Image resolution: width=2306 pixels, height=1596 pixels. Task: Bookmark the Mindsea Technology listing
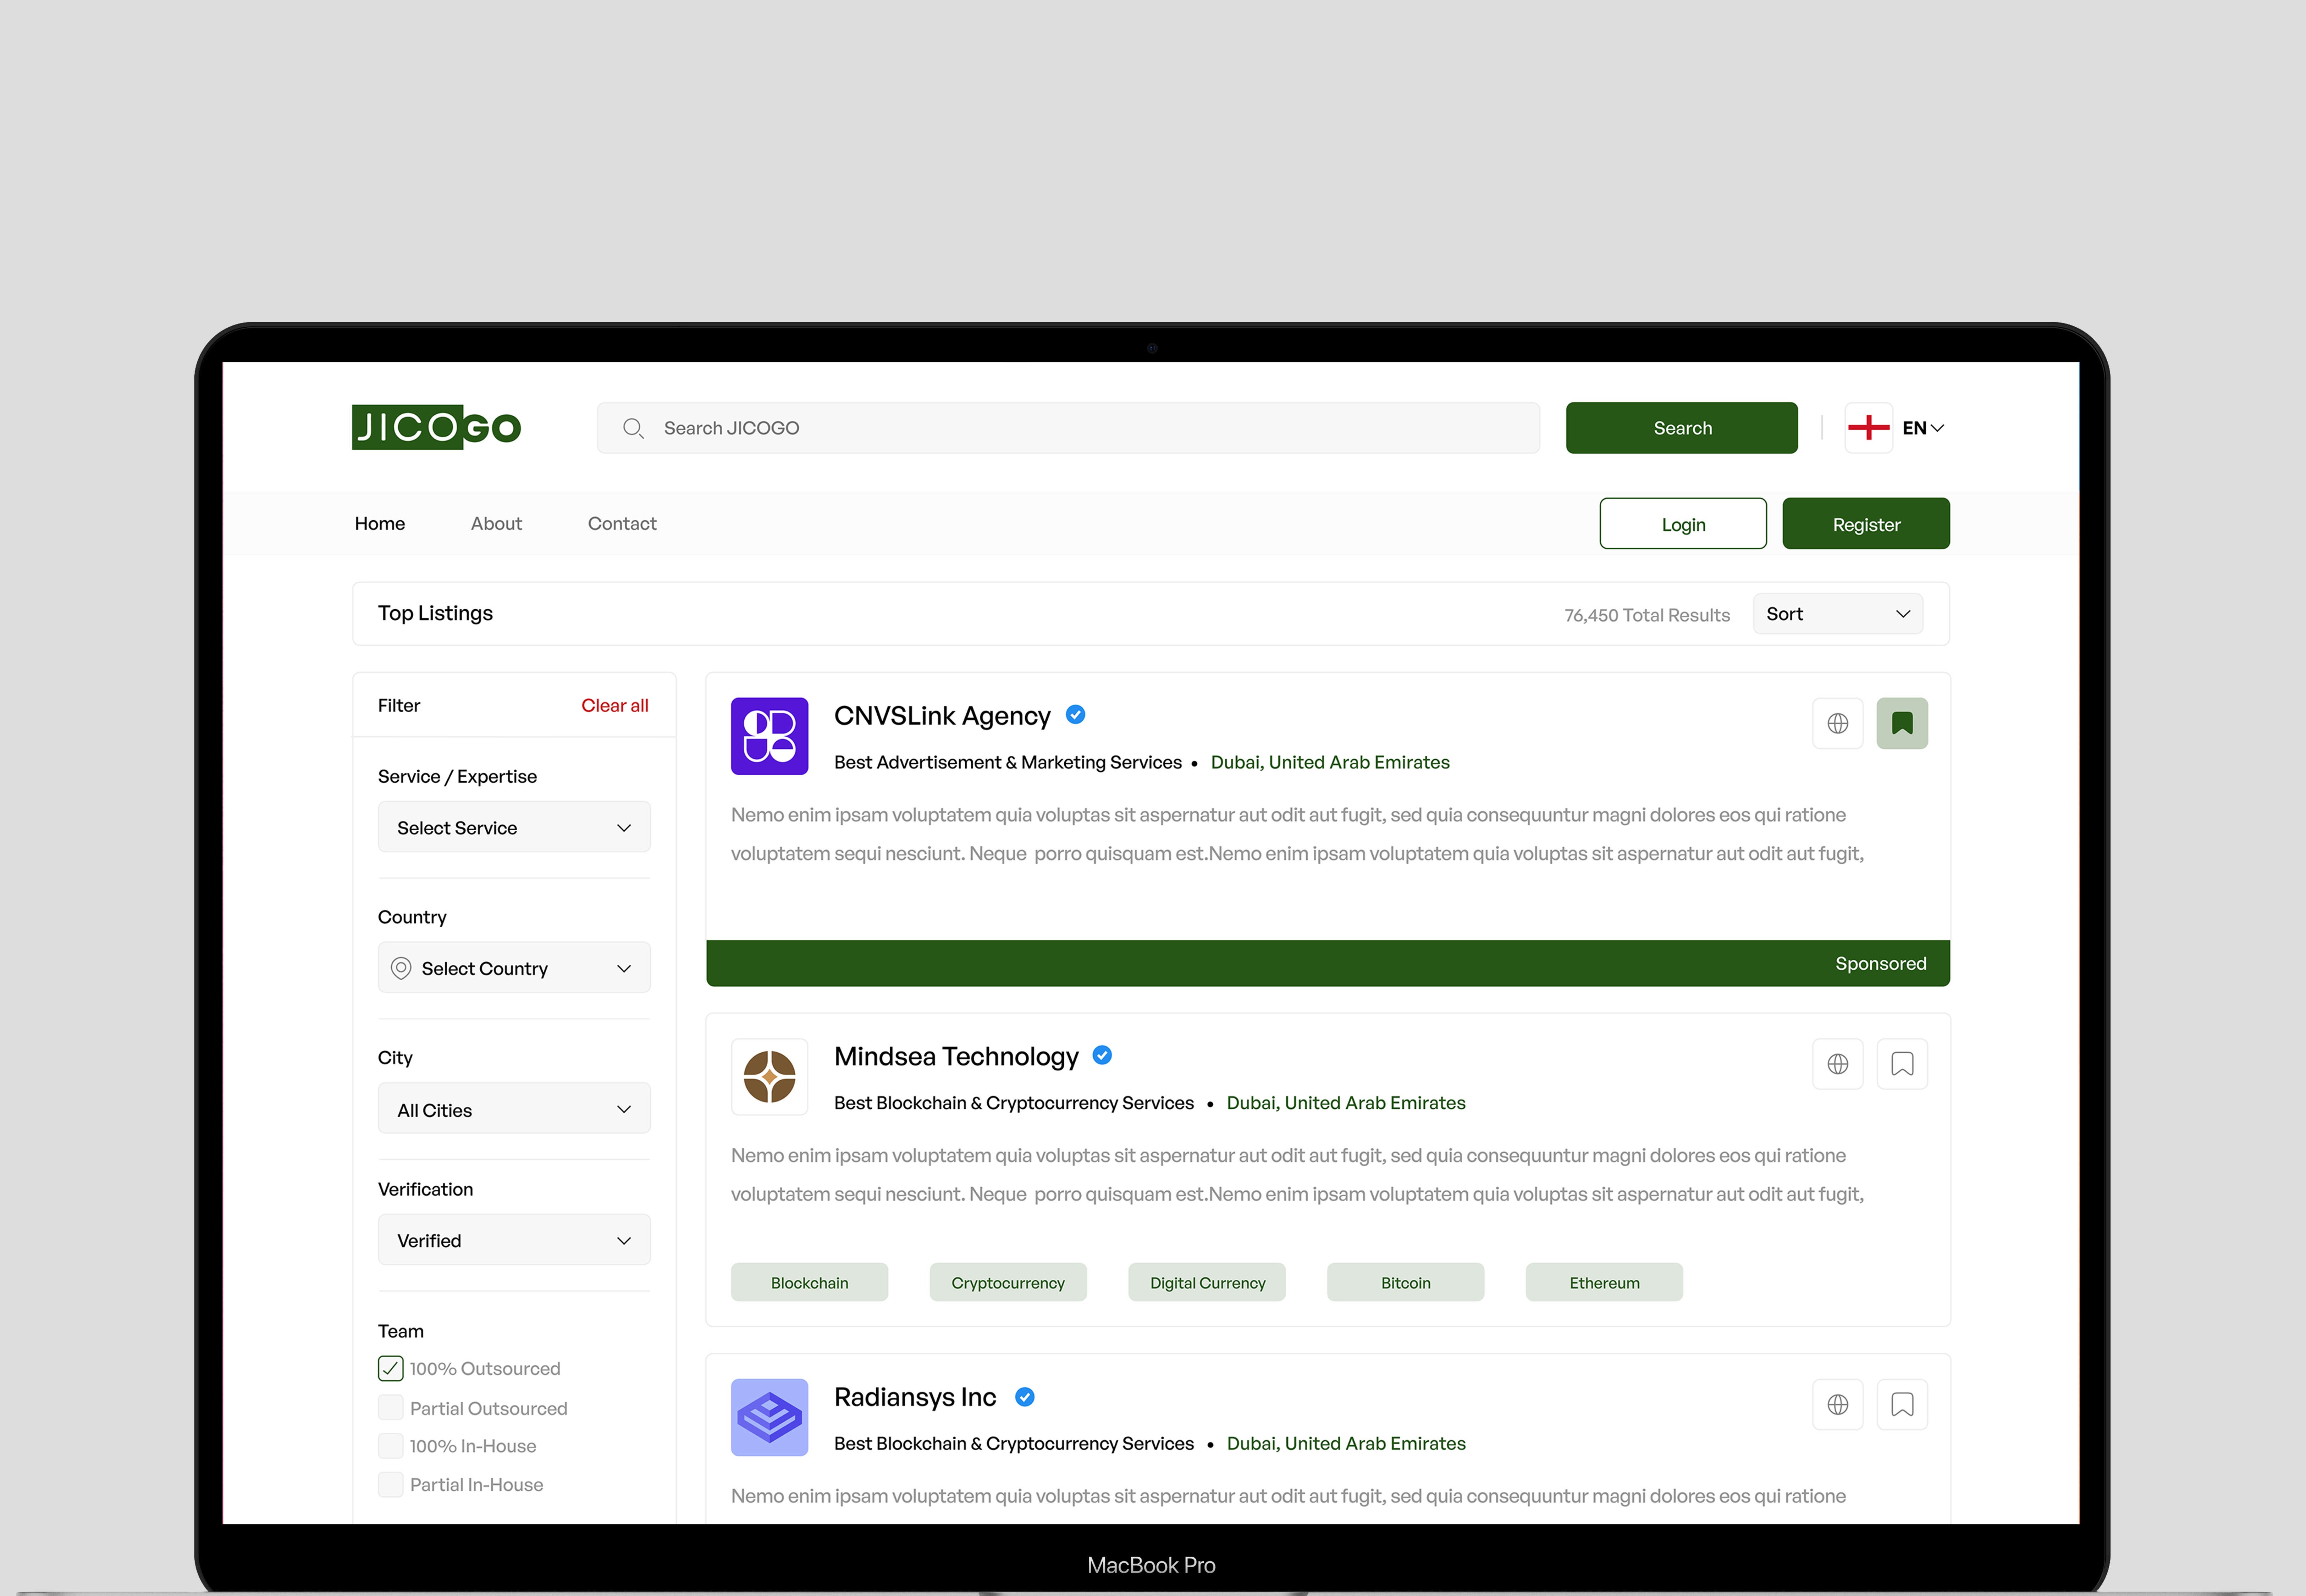[x=1902, y=1064]
